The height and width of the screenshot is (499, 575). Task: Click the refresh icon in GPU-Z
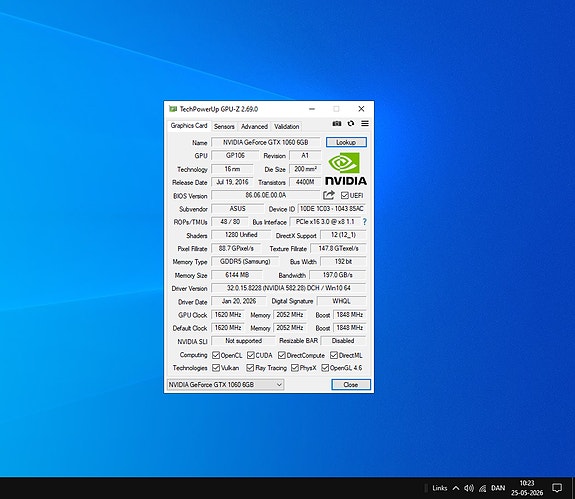point(351,124)
